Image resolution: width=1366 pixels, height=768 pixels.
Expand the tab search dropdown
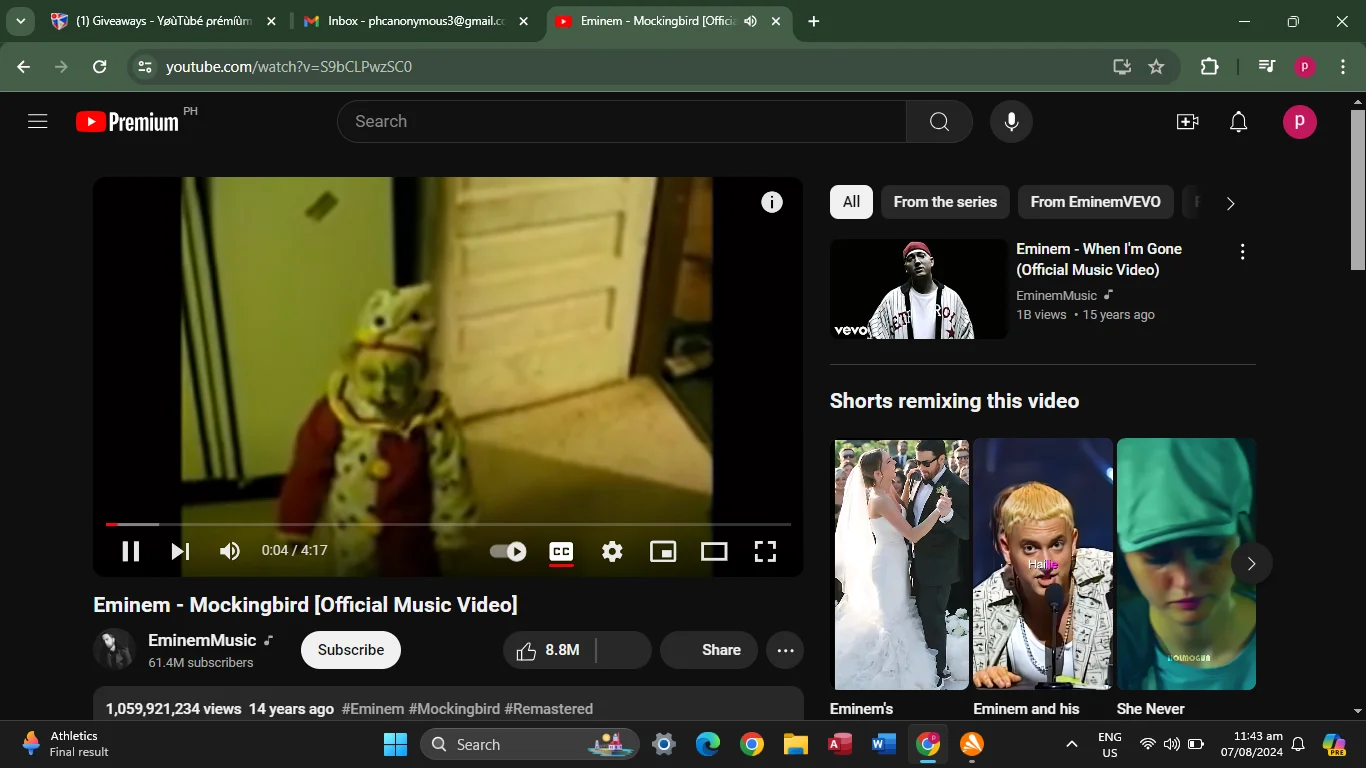pos(20,21)
